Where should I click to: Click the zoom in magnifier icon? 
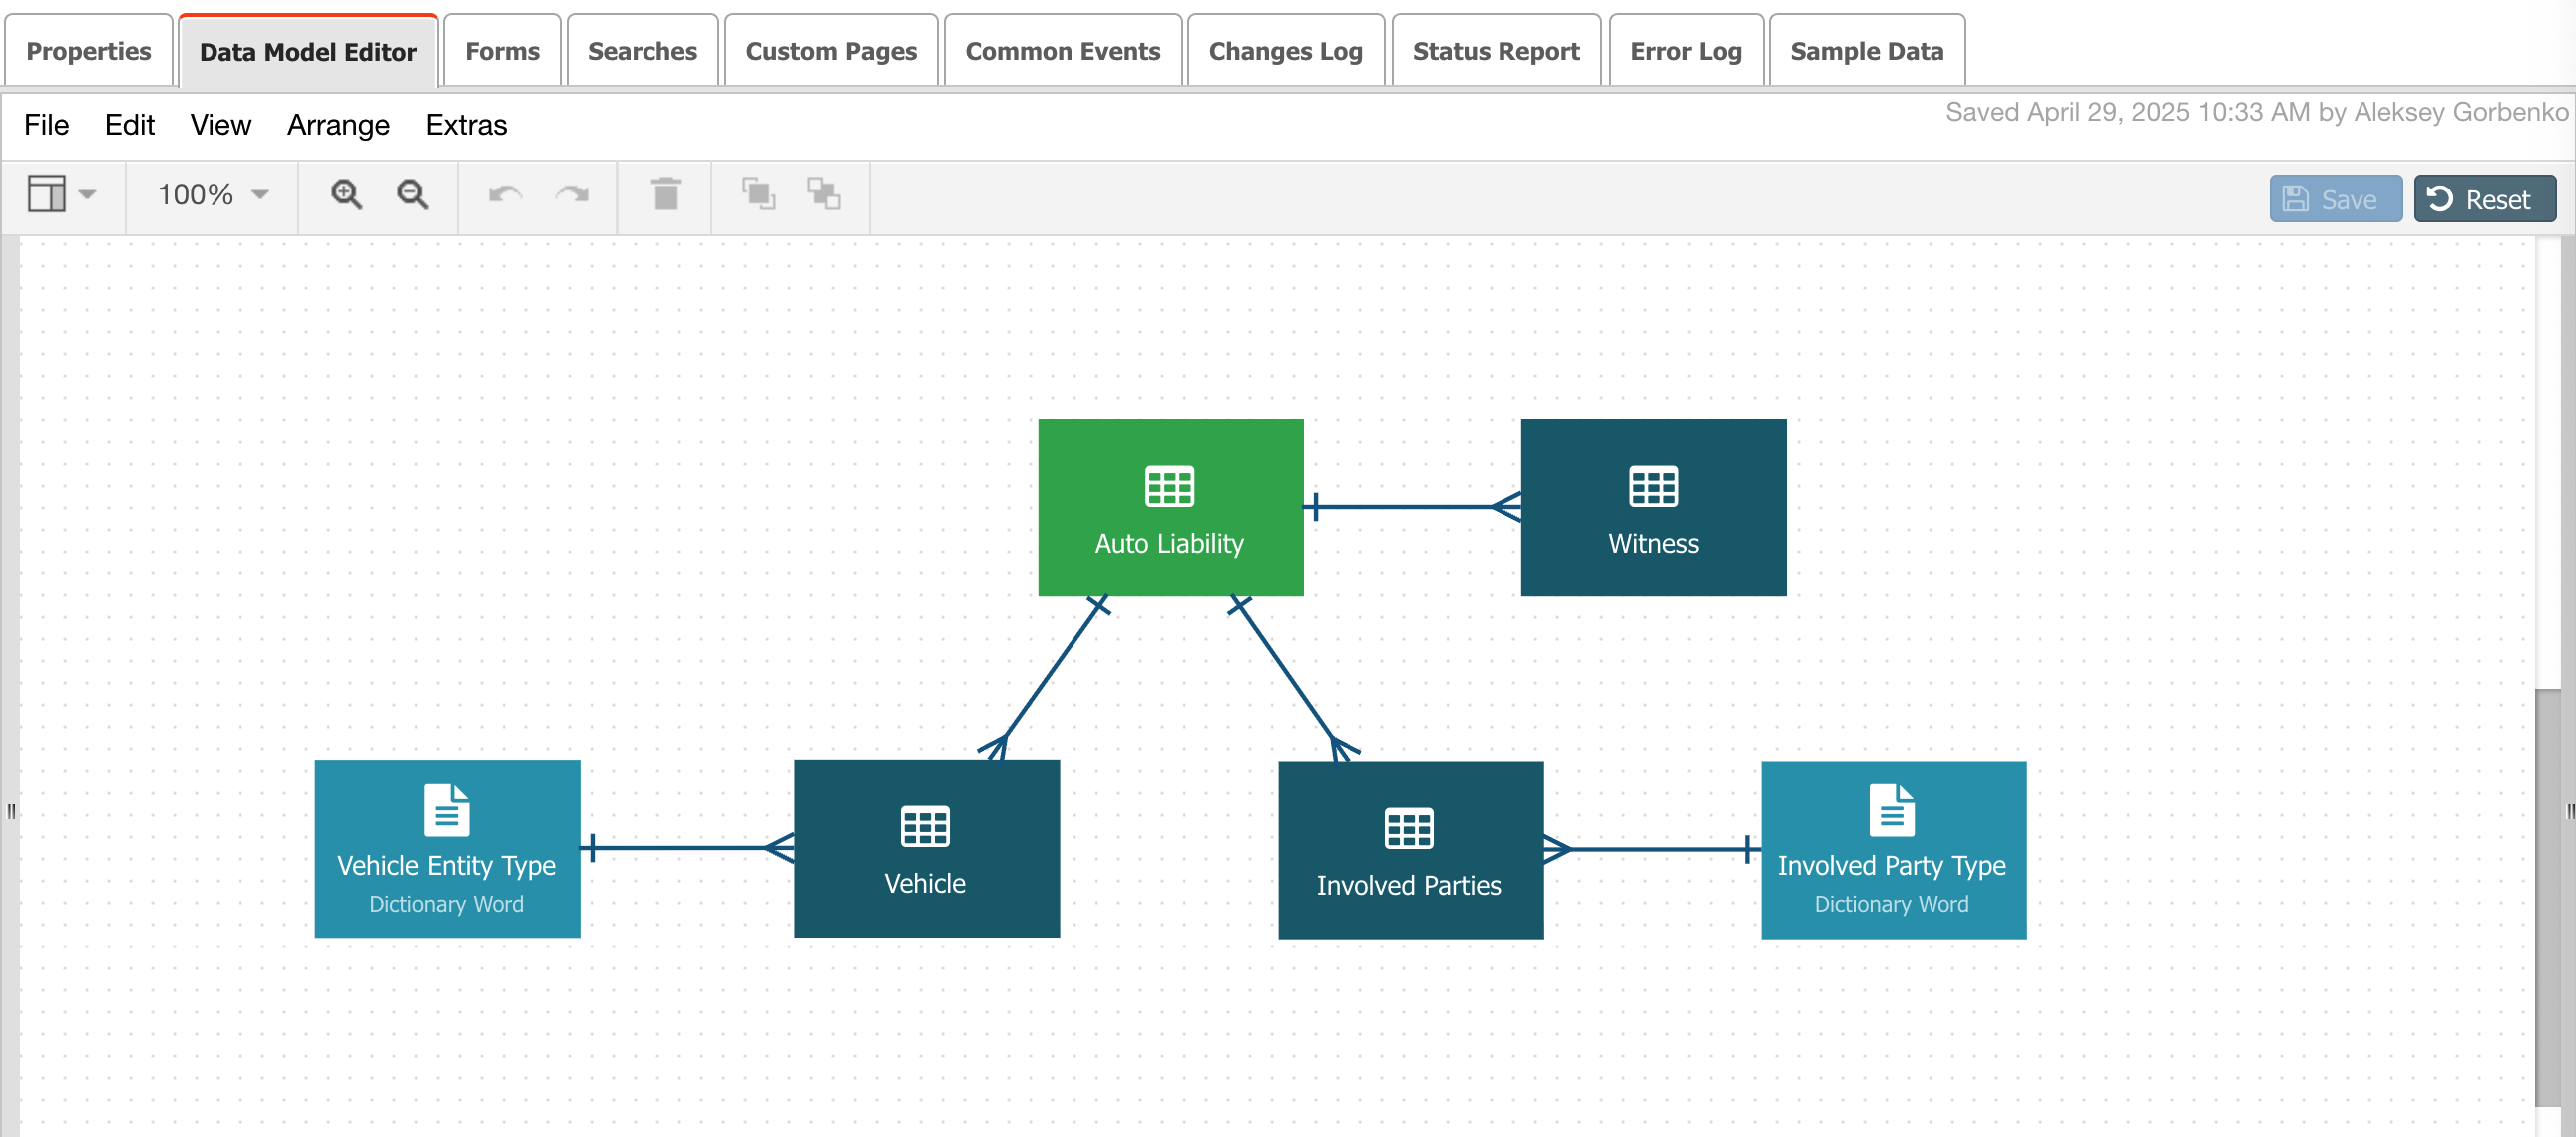click(346, 194)
